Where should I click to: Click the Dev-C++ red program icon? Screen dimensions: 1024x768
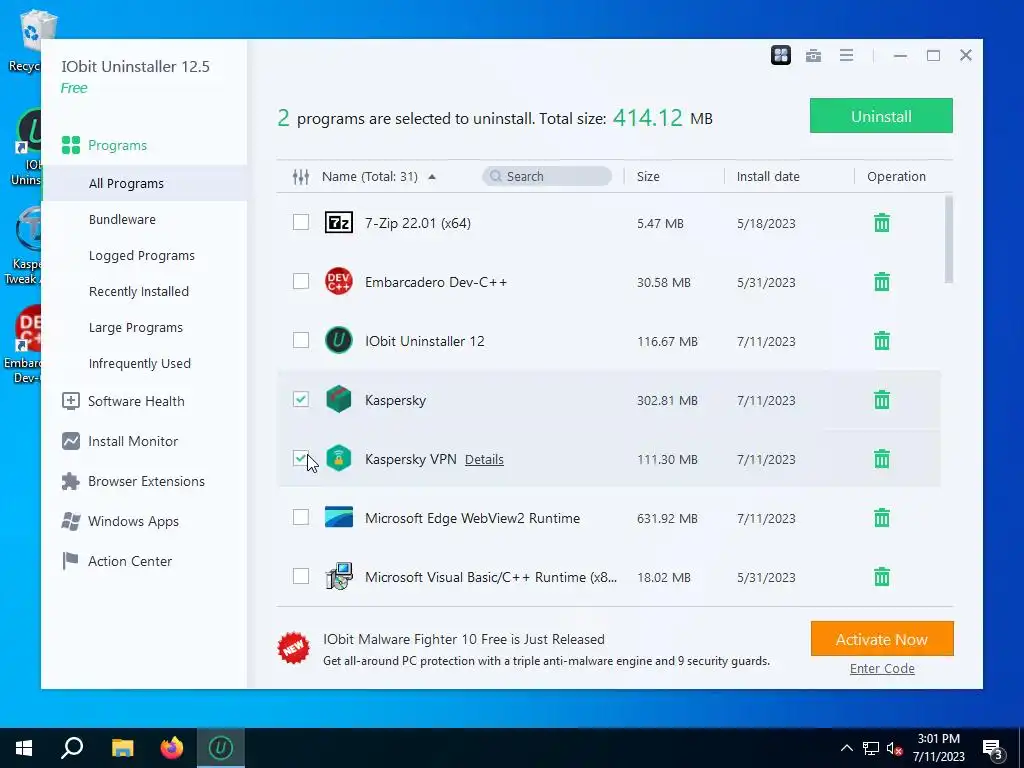pyautogui.click(x=338, y=281)
